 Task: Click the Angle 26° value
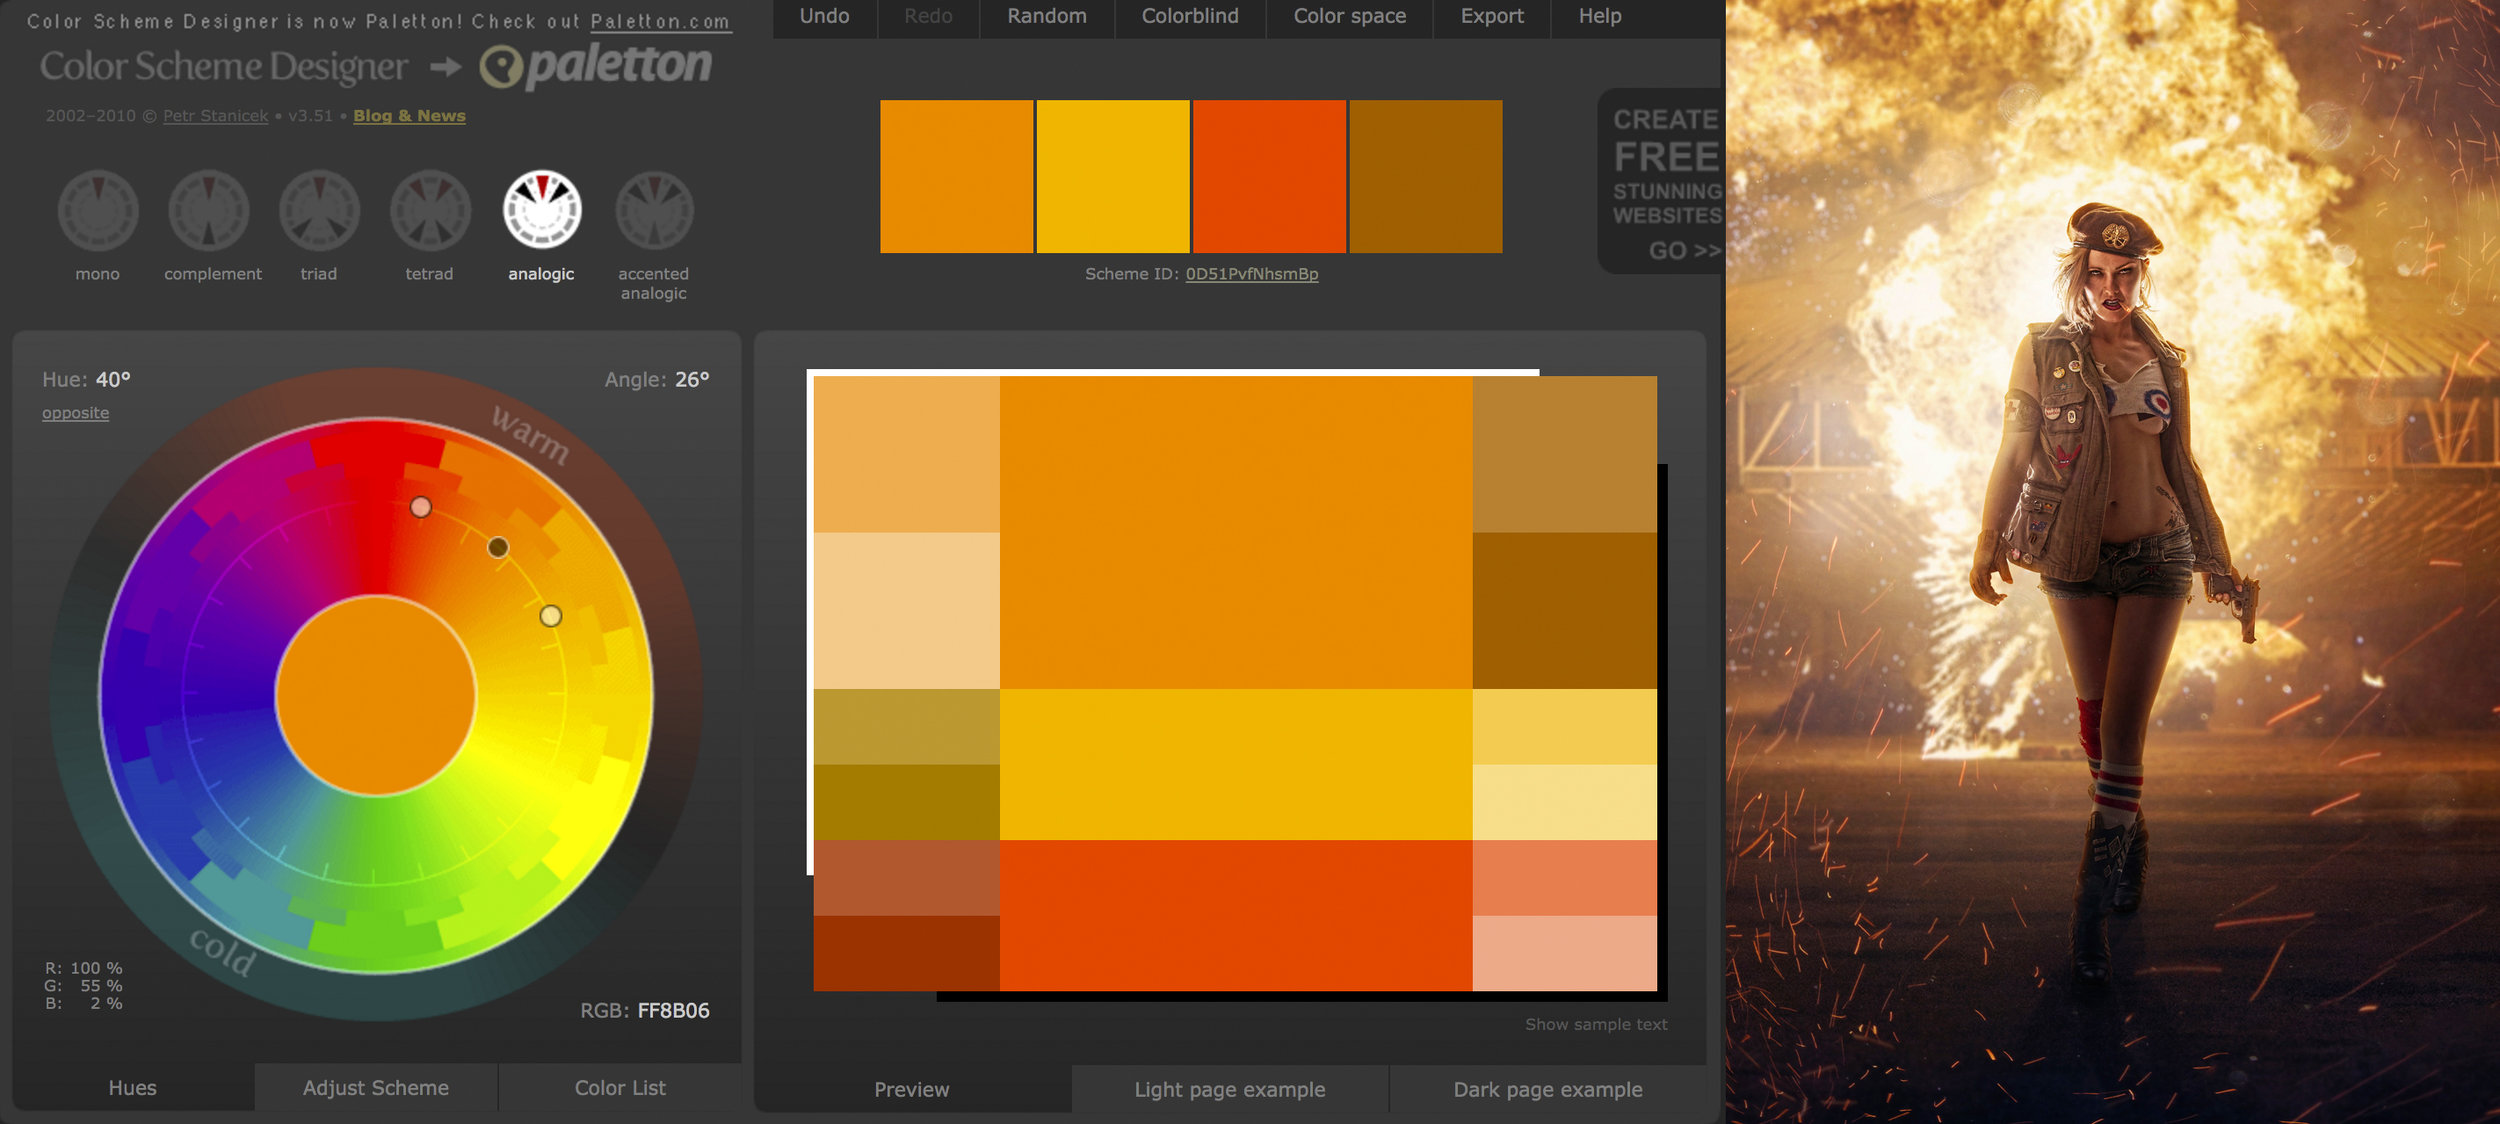point(692,380)
